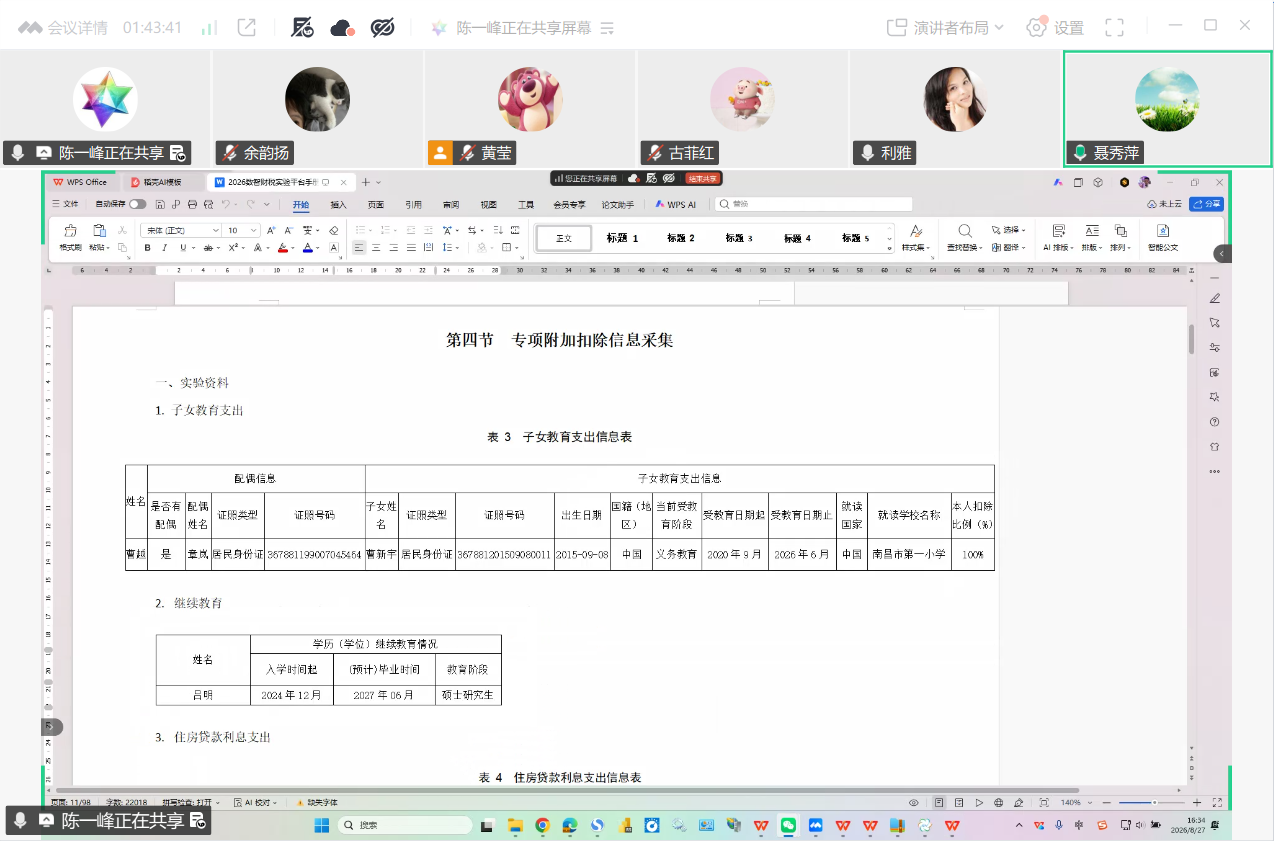Click the blue 分享 button in WPS
Image resolution: width=1274 pixels, height=841 pixels.
(1206, 204)
